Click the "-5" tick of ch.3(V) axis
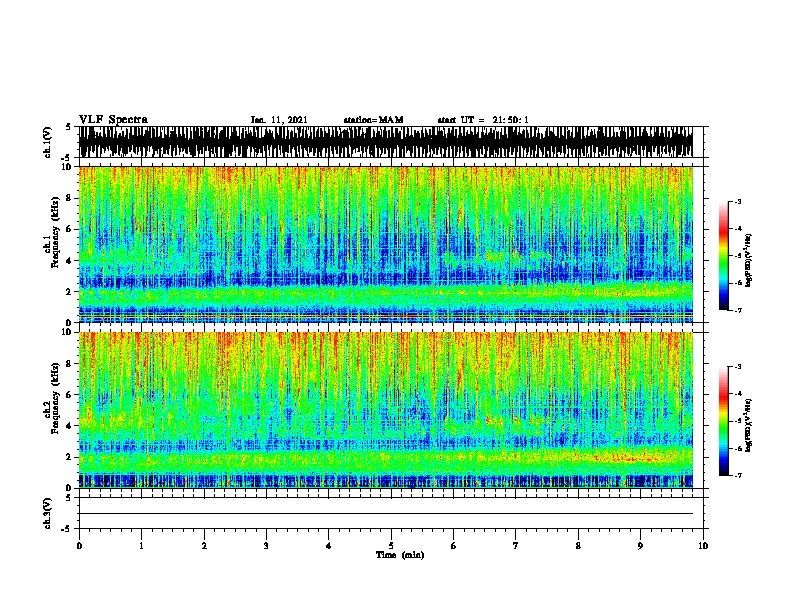Screen dimensions: 792x612 [67, 529]
